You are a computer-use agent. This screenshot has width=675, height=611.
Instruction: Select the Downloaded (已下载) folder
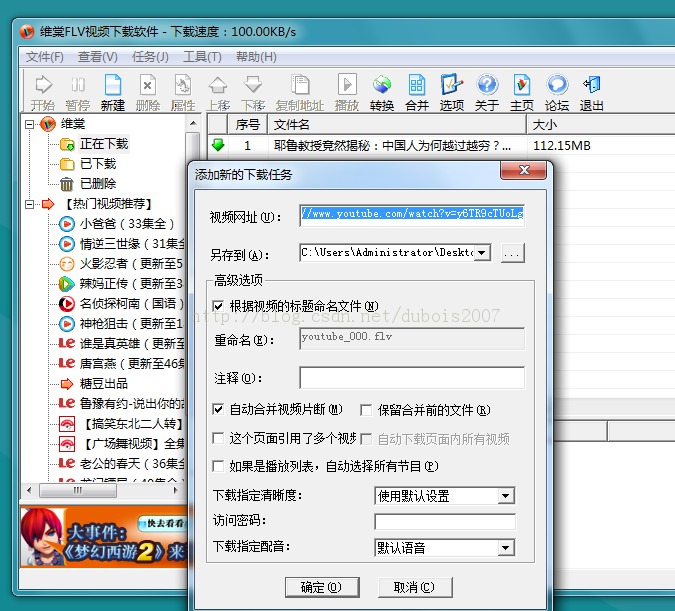97,164
